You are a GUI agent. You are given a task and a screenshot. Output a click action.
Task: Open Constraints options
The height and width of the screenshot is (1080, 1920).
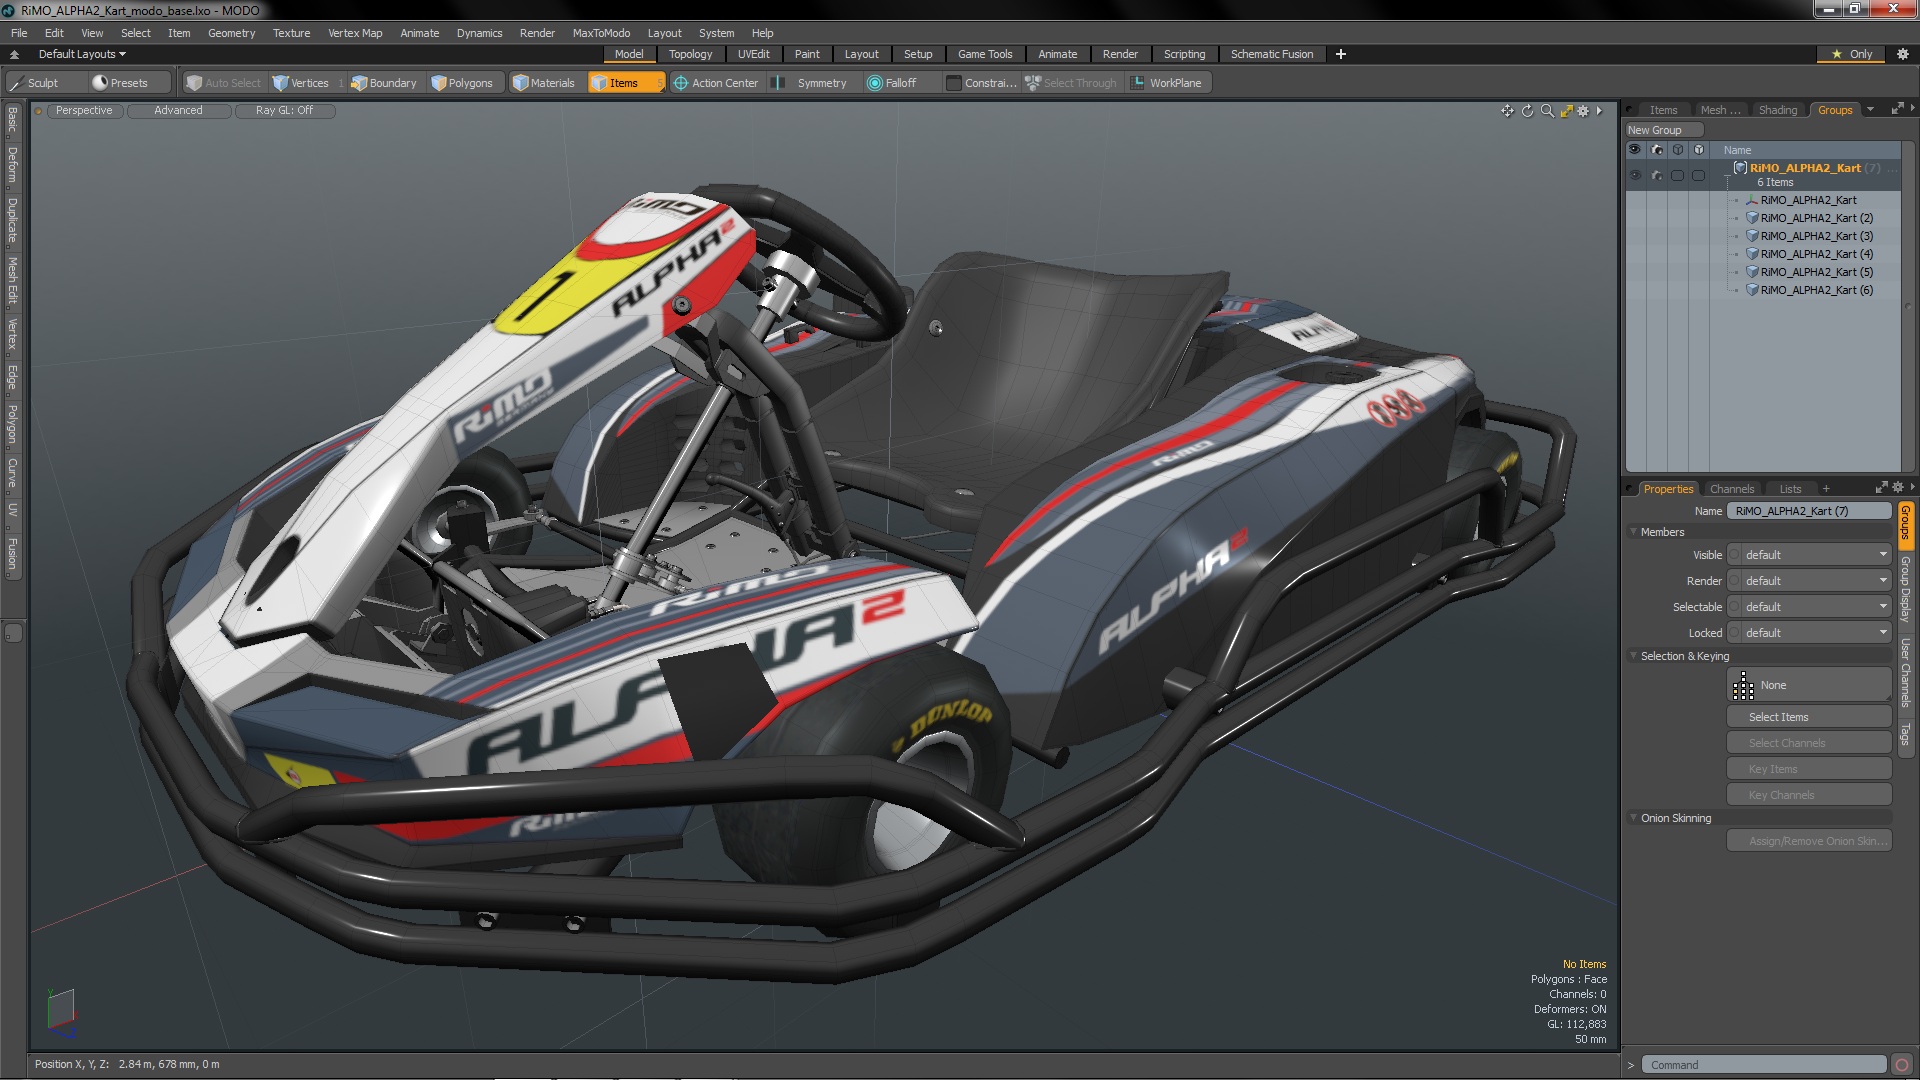[x=981, y=83]
